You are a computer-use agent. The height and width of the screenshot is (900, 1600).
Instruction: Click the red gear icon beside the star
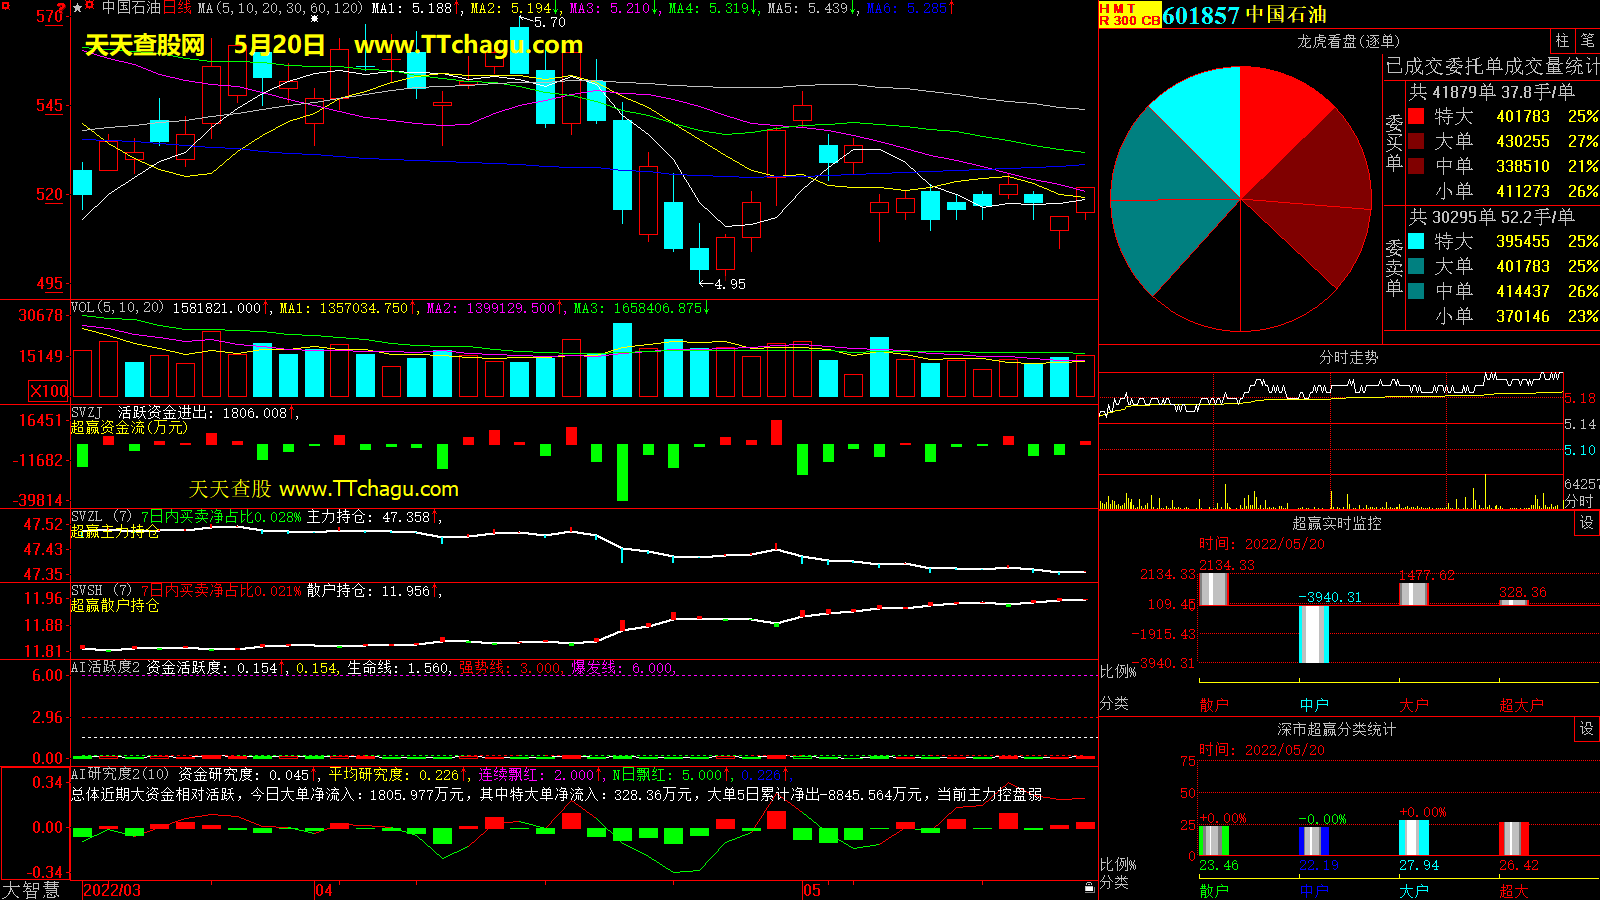click(x=90, y=7)
